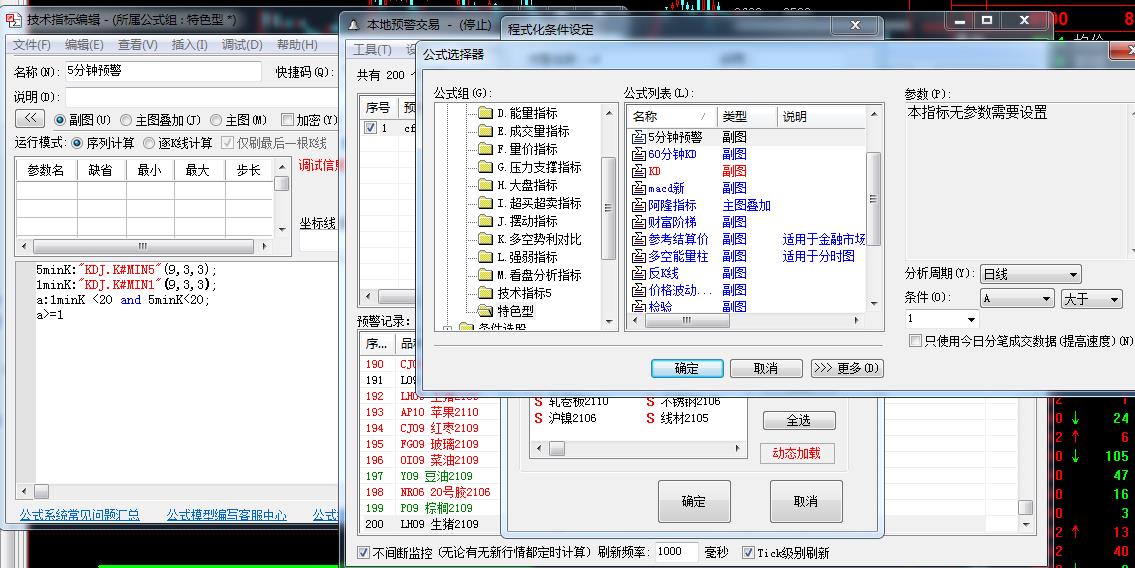1135x568 pixels.
Task: Open the 插入(I) menu
Action: [190, 45]
